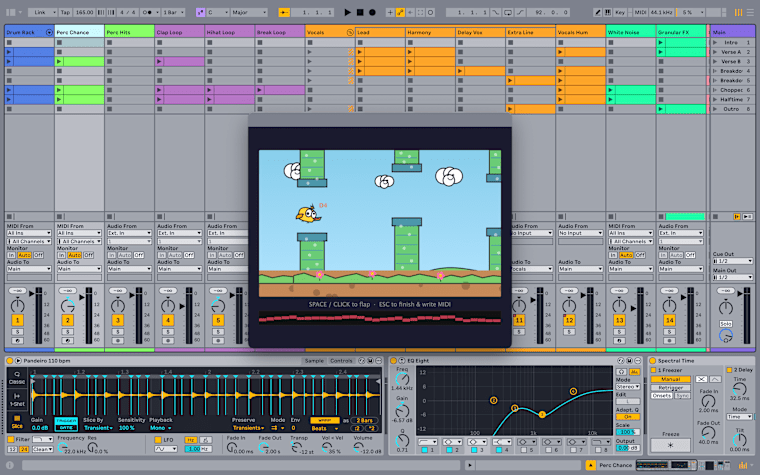Toggle the EQ Eight device activator
This screenshot has width=760, height=475.
(394, 361)
